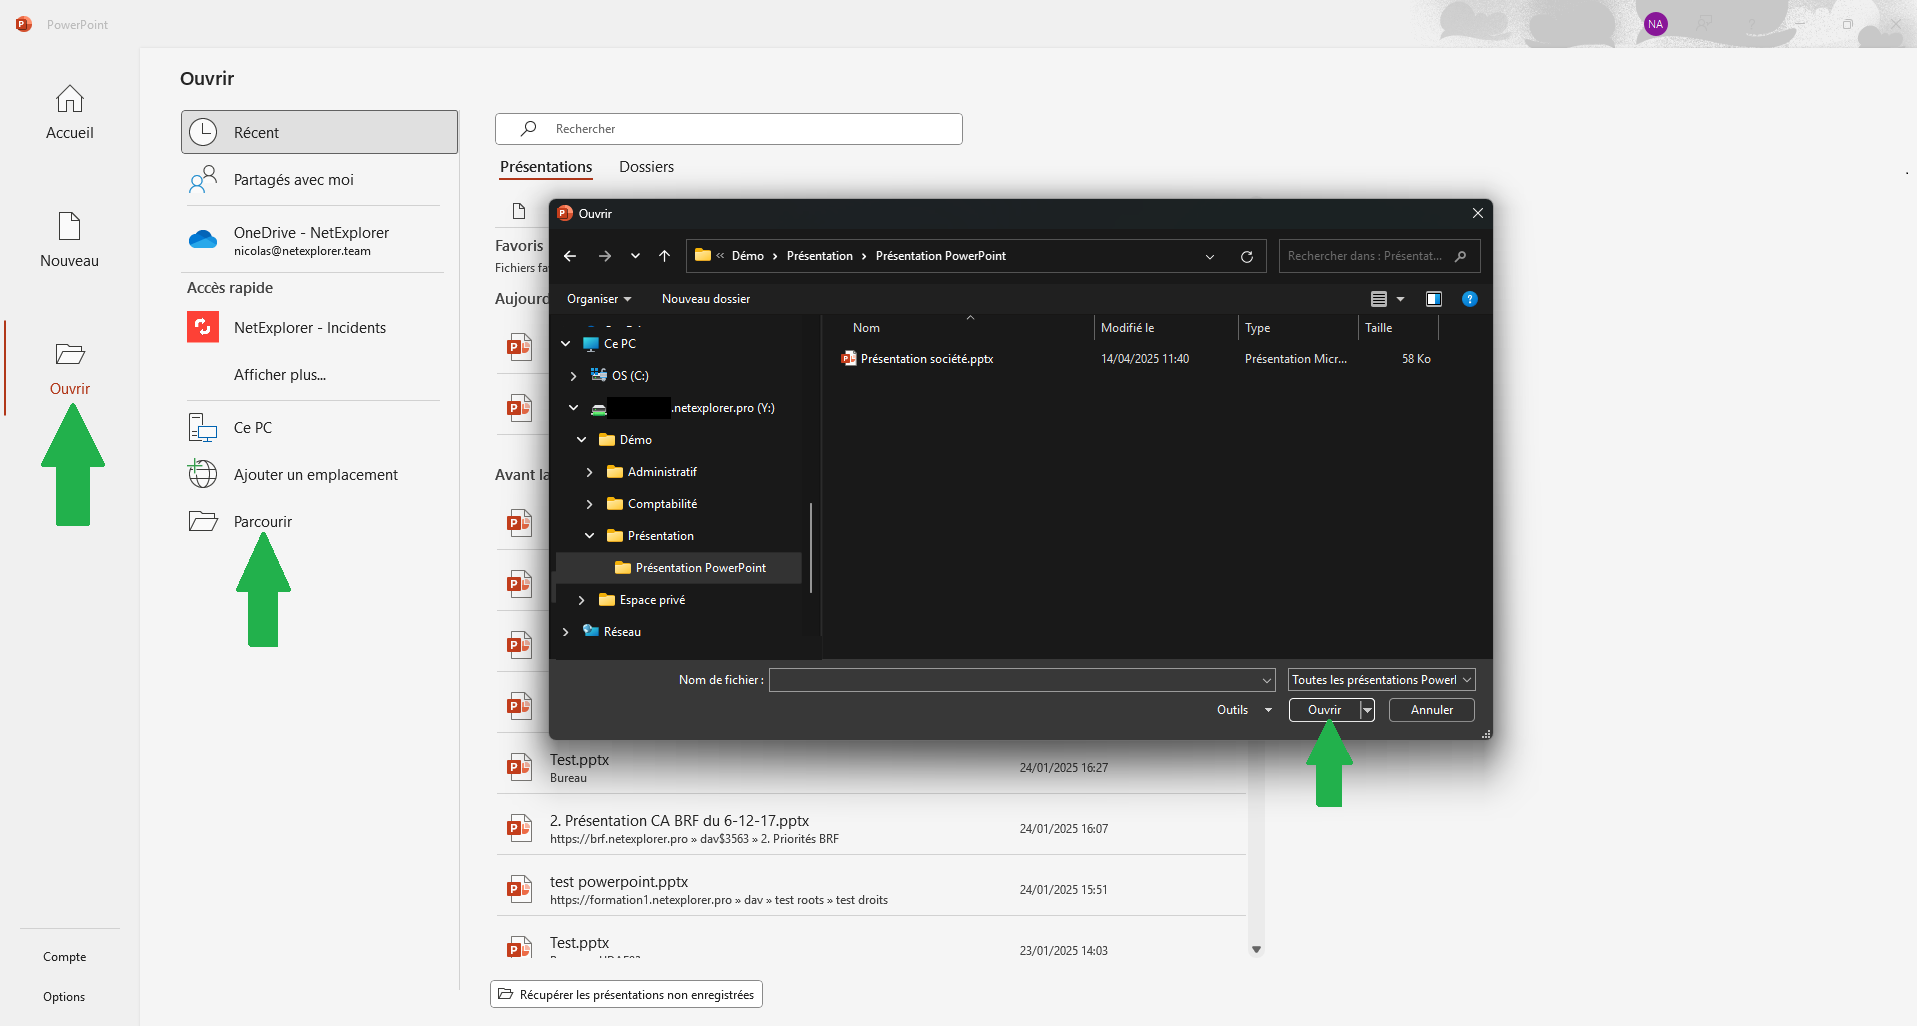The width and height of the screenshot is (1917, 1026).
Task: Select Ouvrir in left sidebar
Action: [x=69, y=368]
